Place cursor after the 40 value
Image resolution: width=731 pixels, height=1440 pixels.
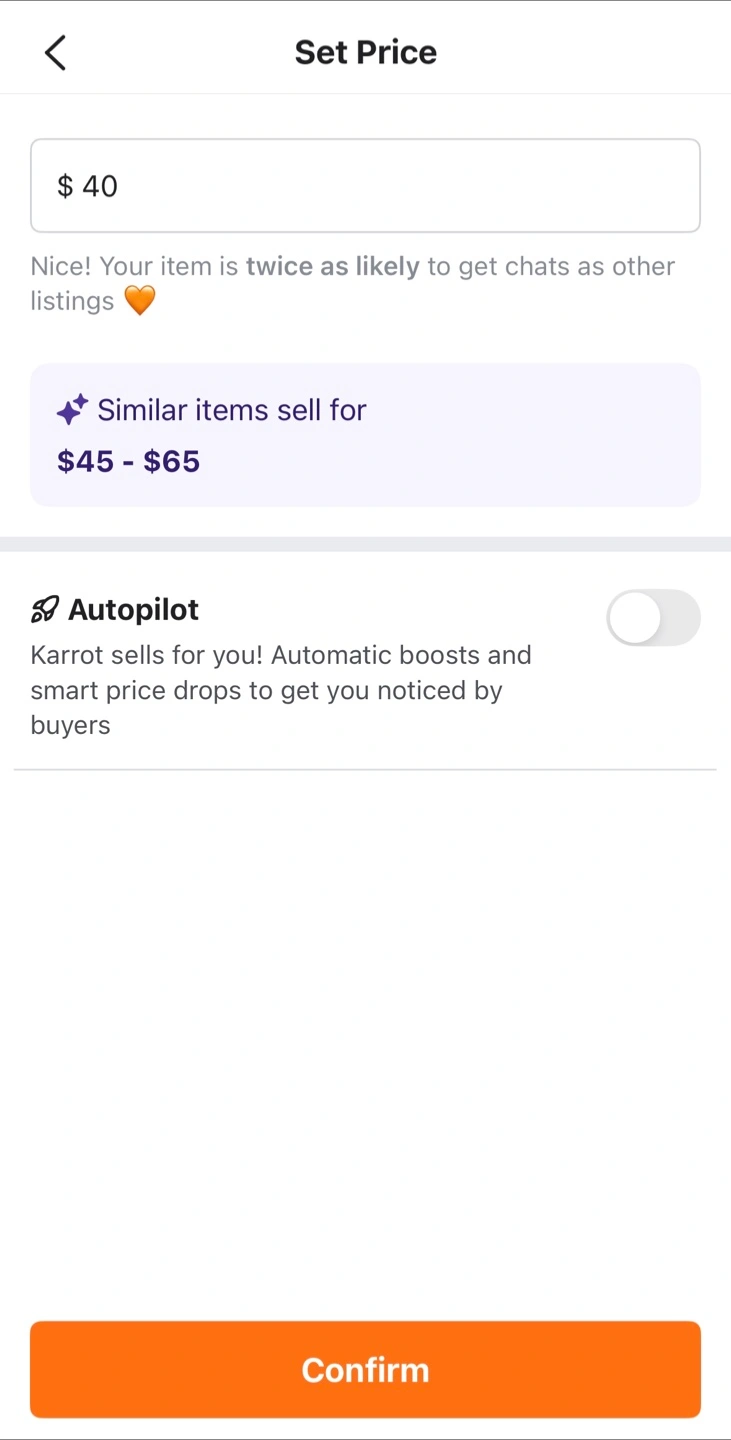pyautogui.click(x=119, y=186)
